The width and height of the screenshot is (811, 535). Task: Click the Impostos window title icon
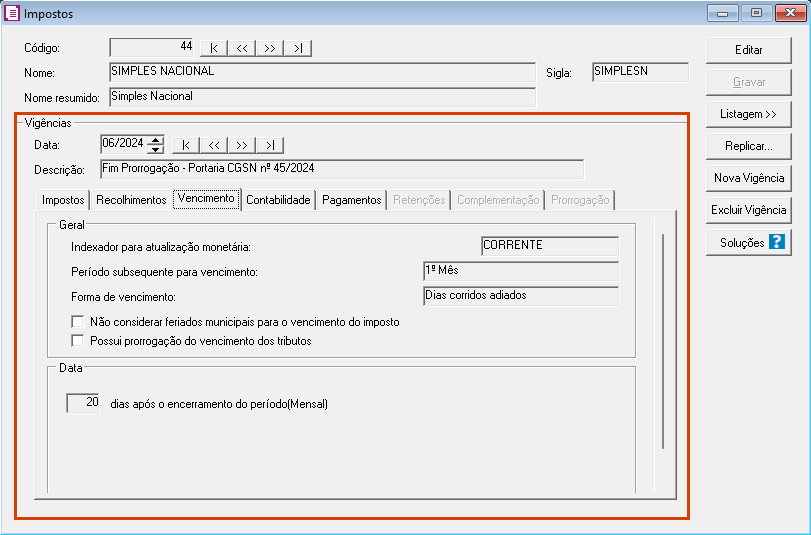click(x=12, y=13)
